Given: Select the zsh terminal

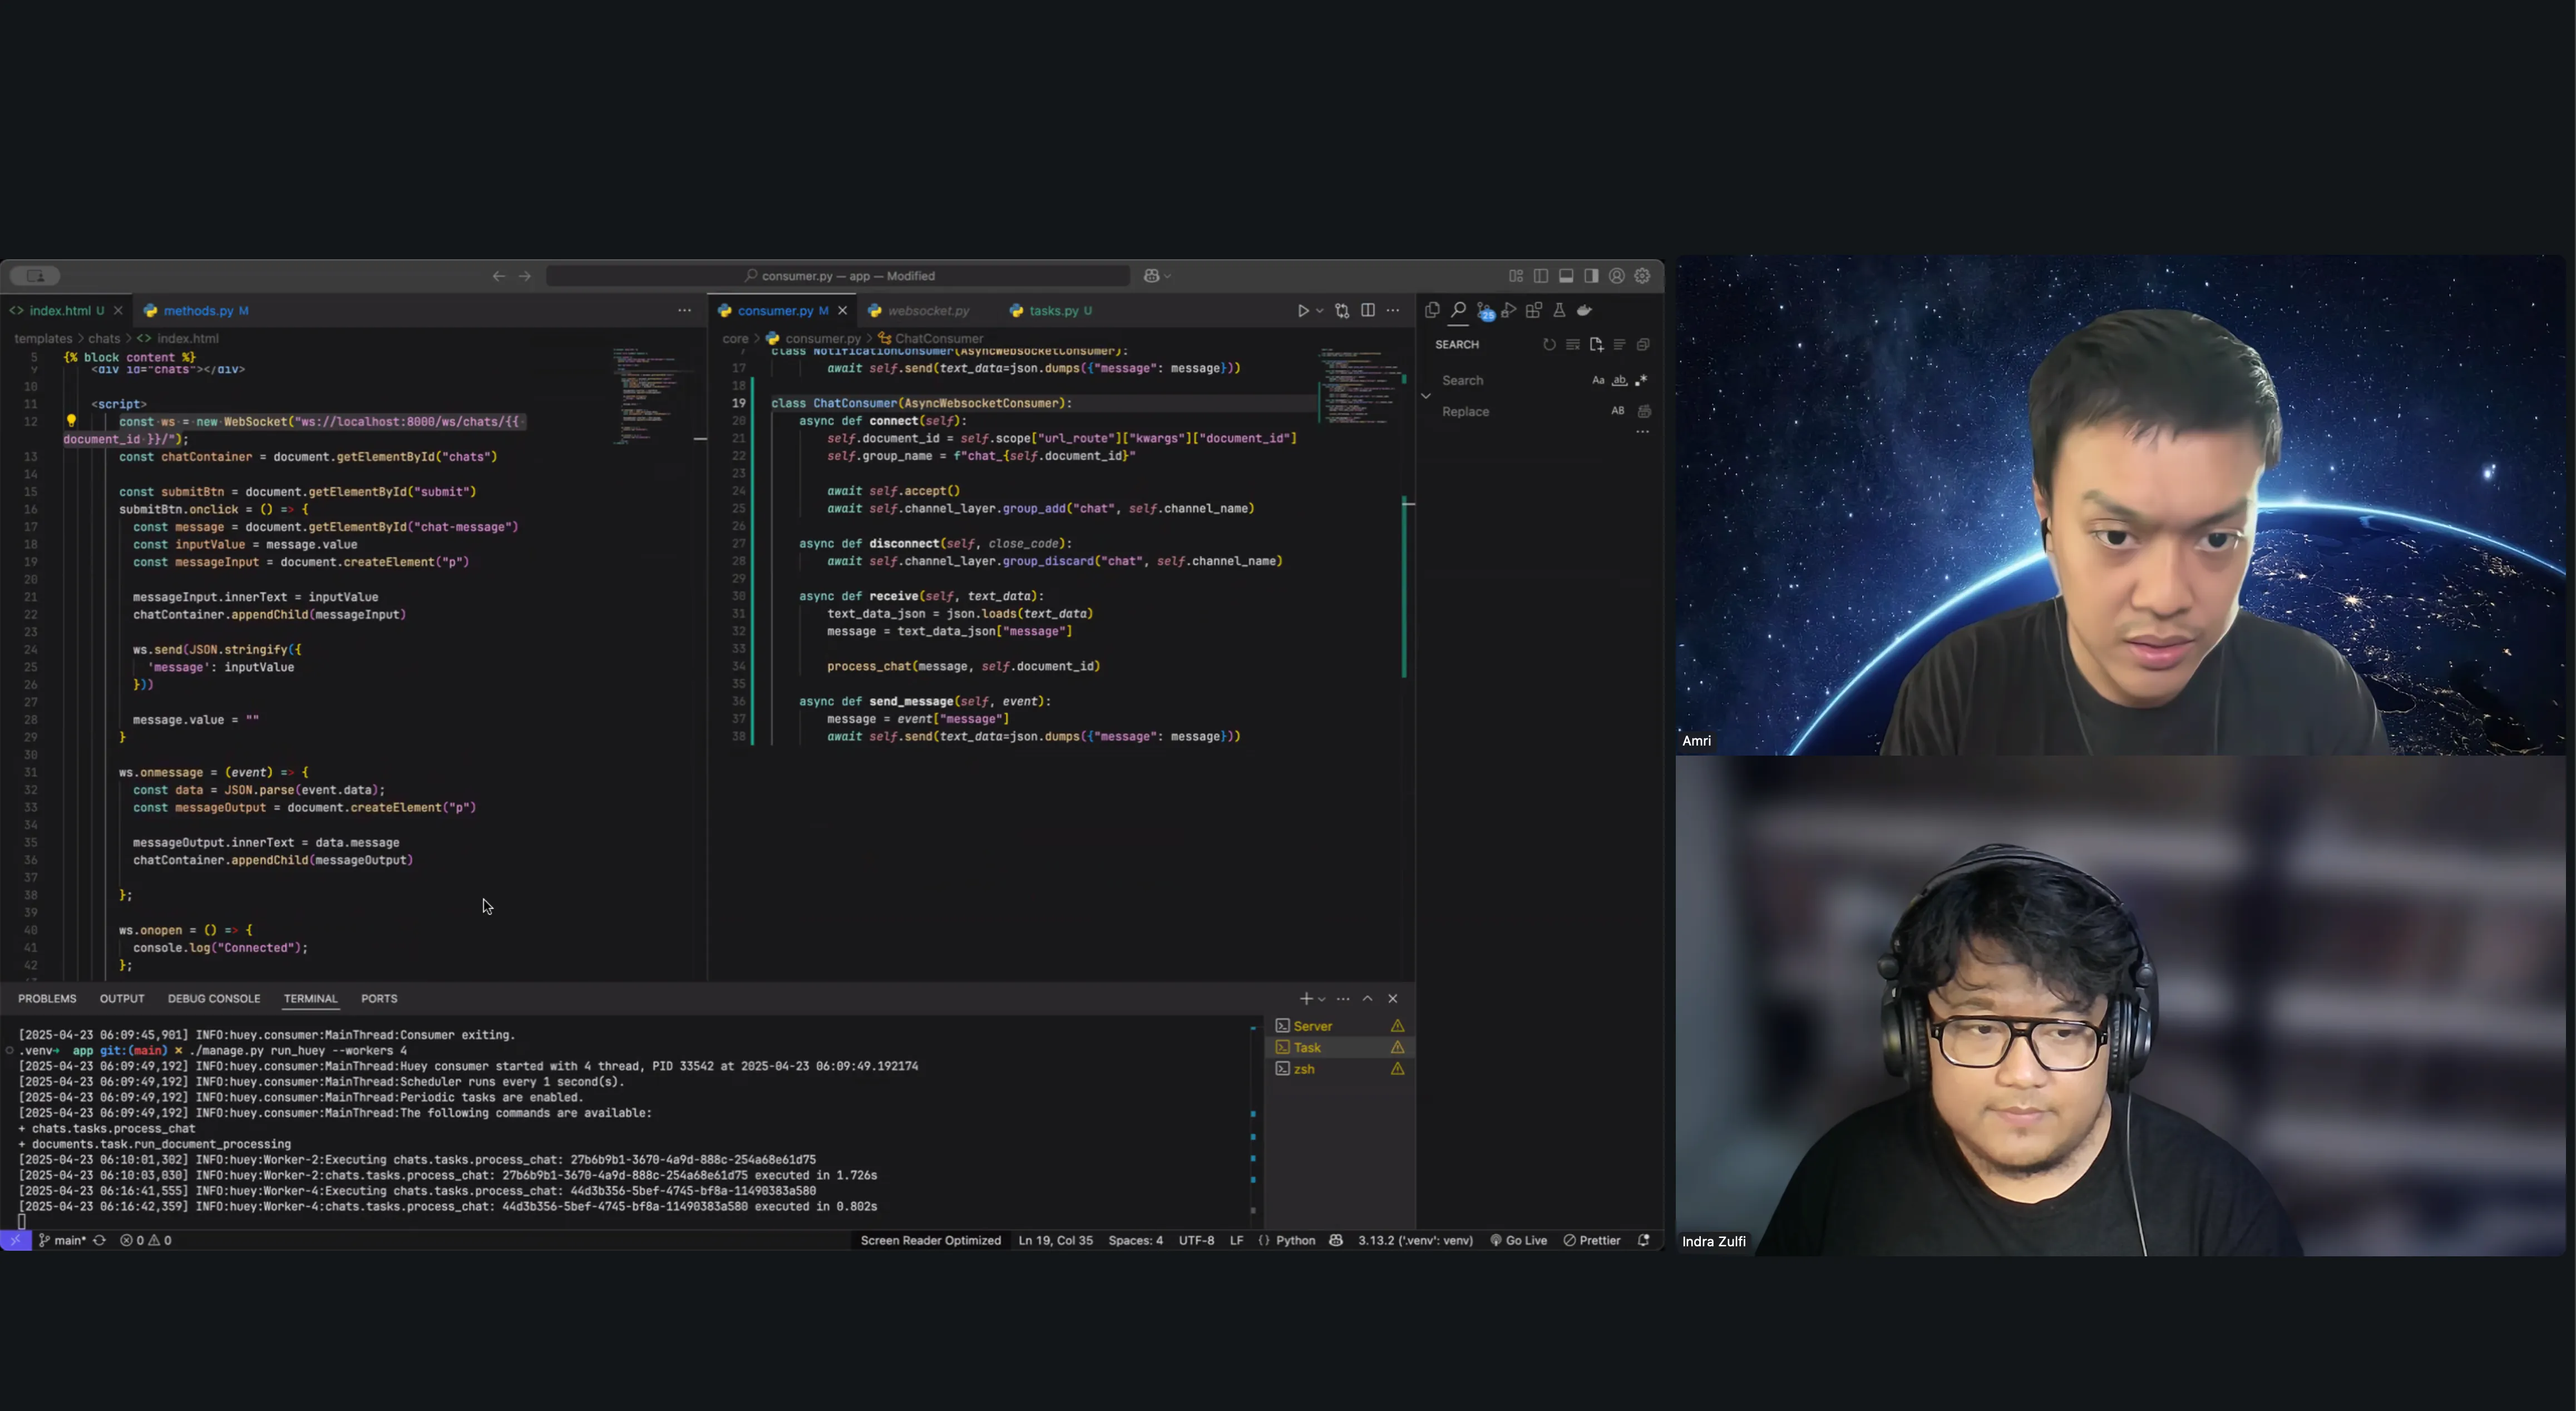Looking at the screenshot, I should tap(1340, 1069).
